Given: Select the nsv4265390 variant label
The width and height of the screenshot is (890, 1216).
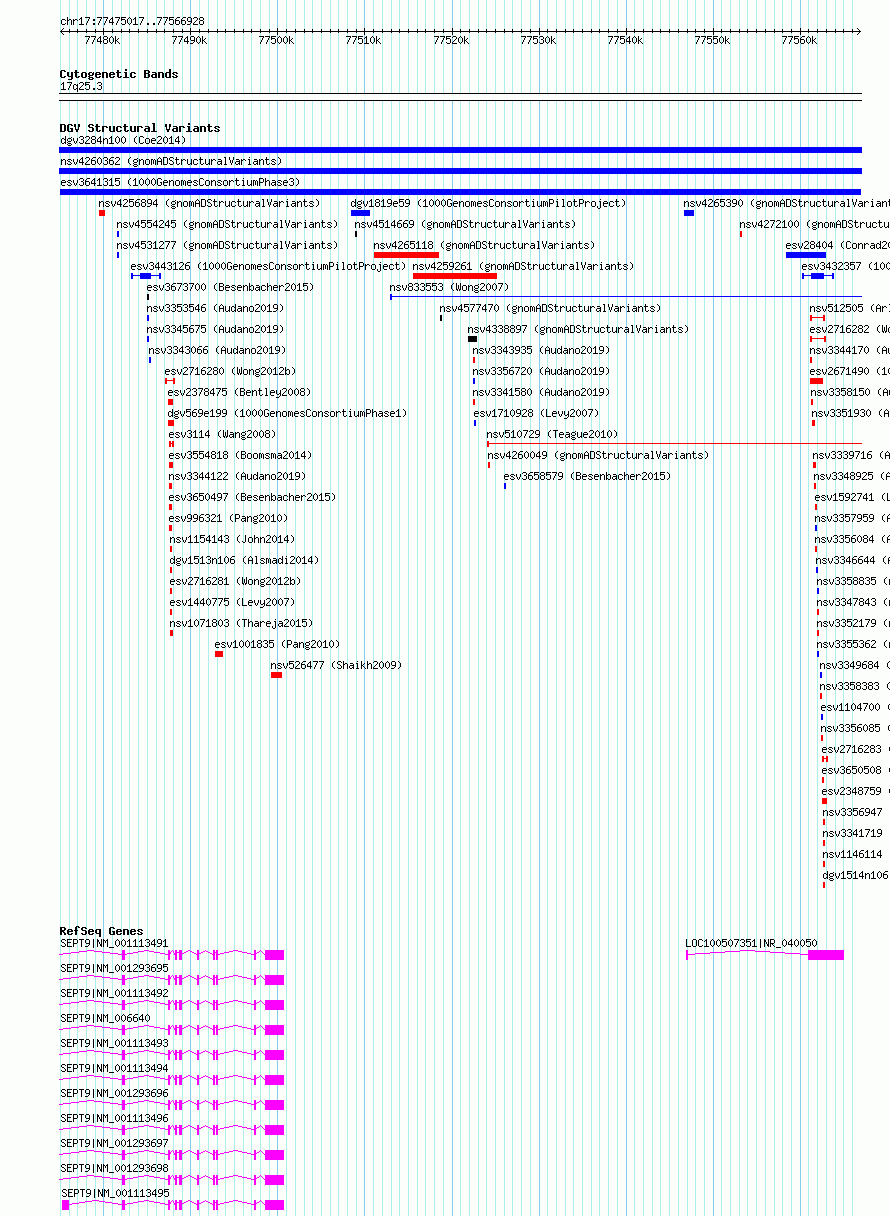Looking at the screenshot, I should pyautogui.click(x=786, y=203).
